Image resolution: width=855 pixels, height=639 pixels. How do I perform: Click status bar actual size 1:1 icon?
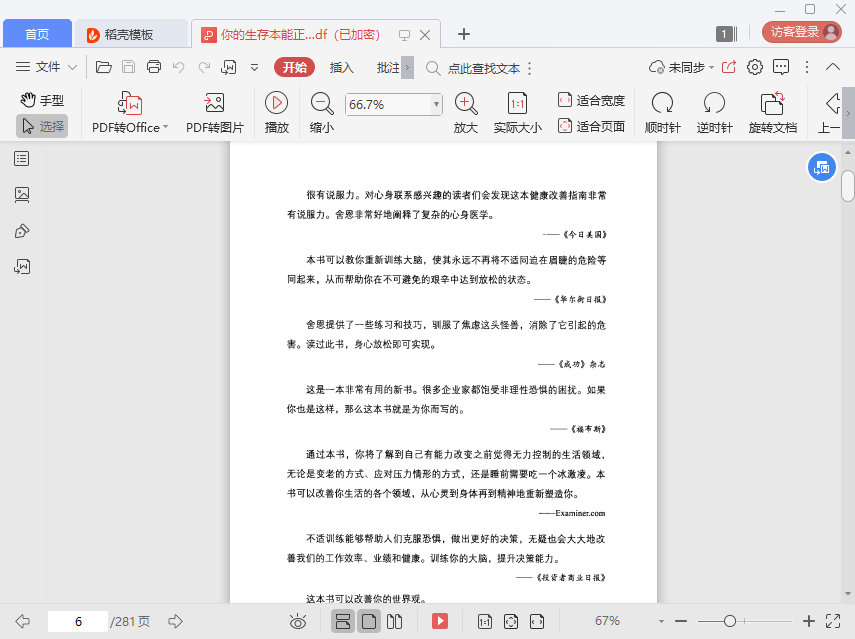[485, 621]
